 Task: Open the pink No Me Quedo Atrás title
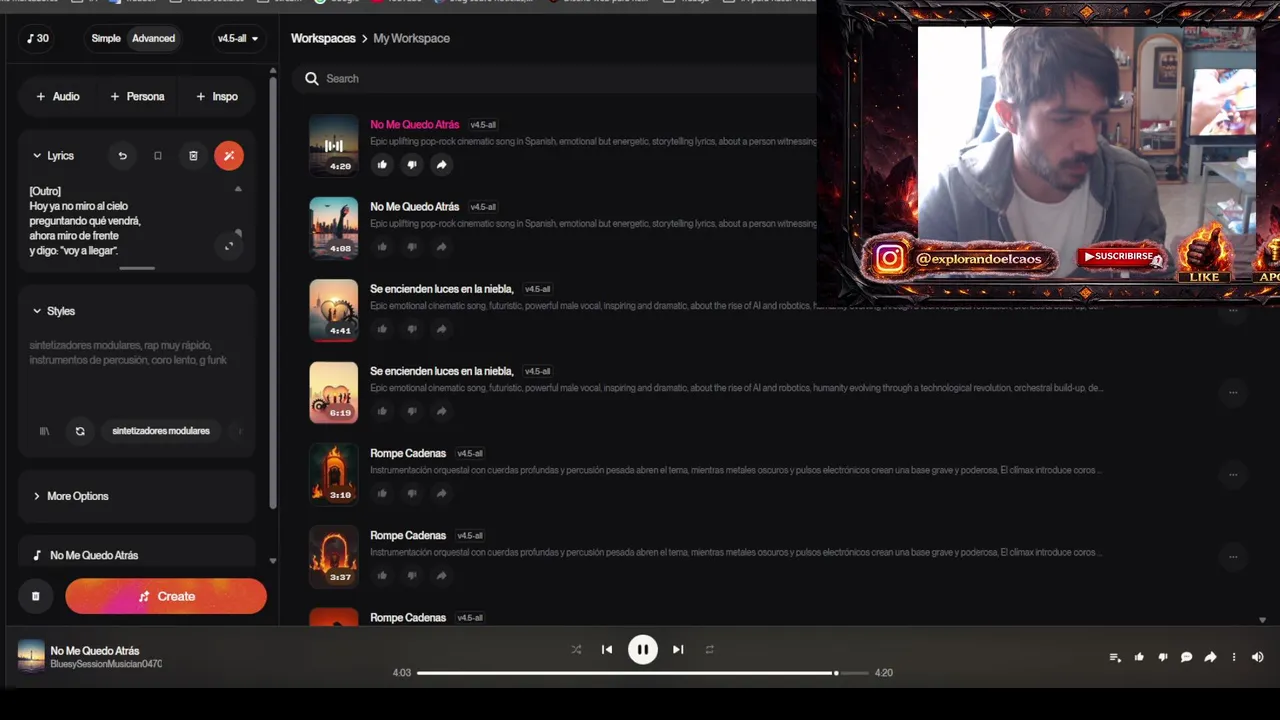414,125
